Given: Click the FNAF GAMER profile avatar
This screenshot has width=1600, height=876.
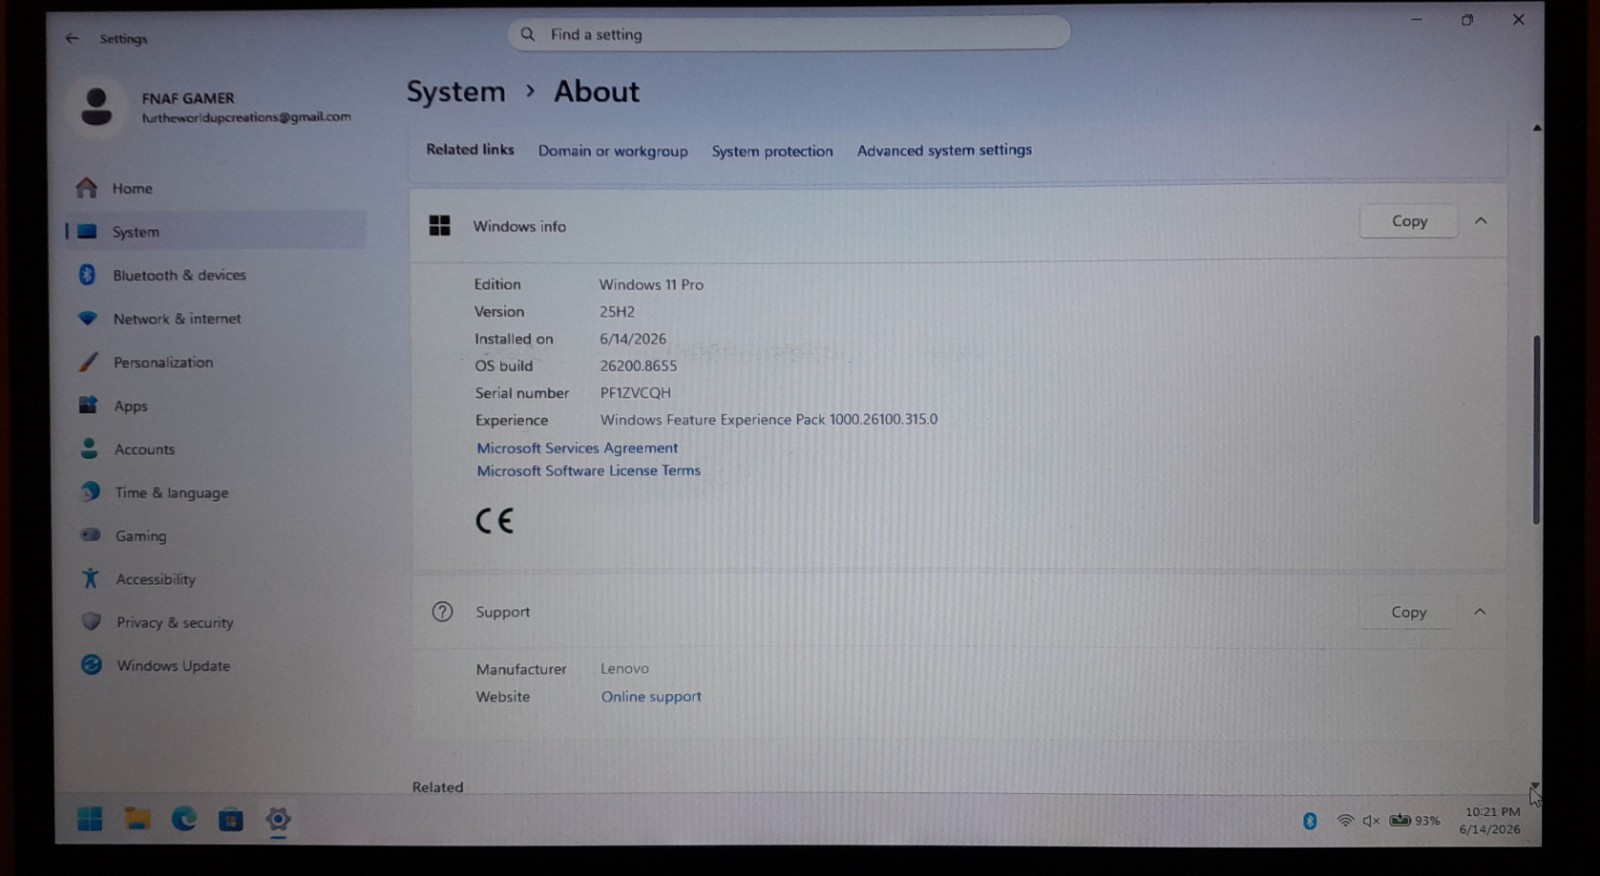Looking at the screenshot, I should pyautogui.click(x=96, y=106).
